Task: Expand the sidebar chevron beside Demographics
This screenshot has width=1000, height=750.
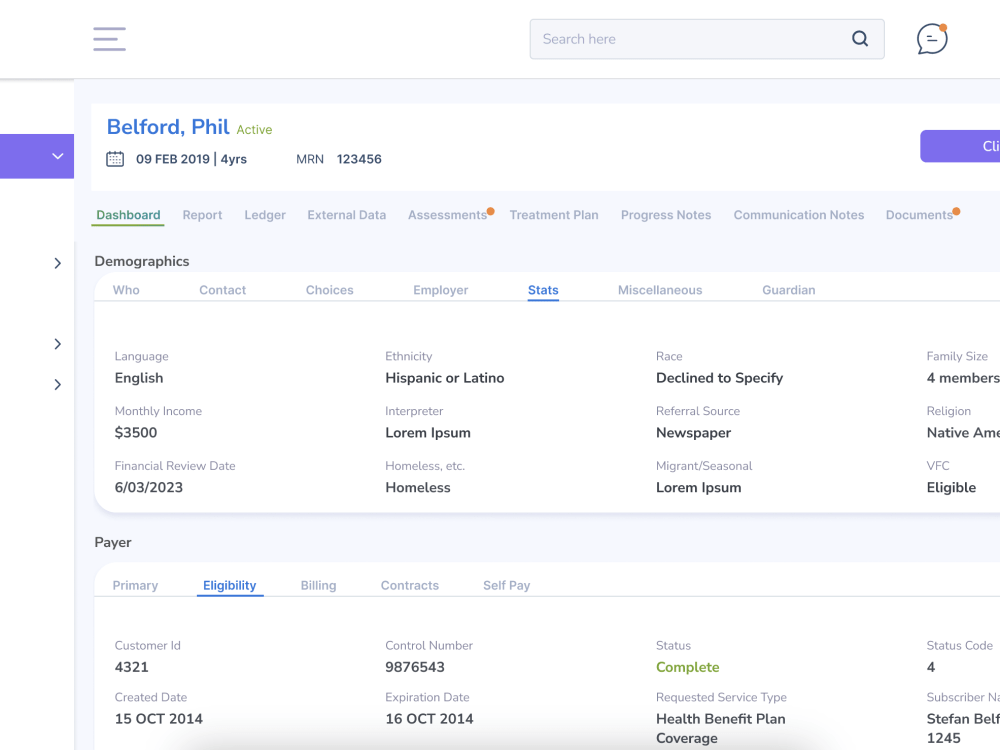Action: [57, 263]
